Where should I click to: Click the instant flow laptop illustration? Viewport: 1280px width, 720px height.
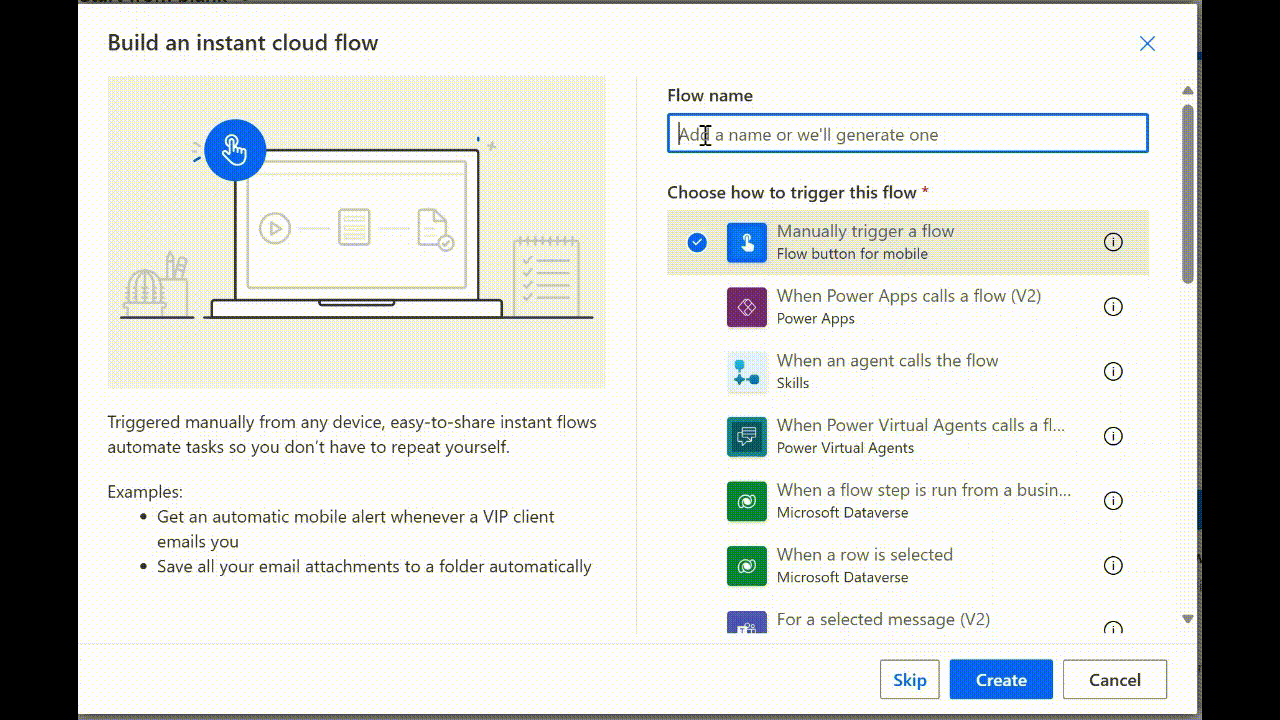(x=357, y=232)
